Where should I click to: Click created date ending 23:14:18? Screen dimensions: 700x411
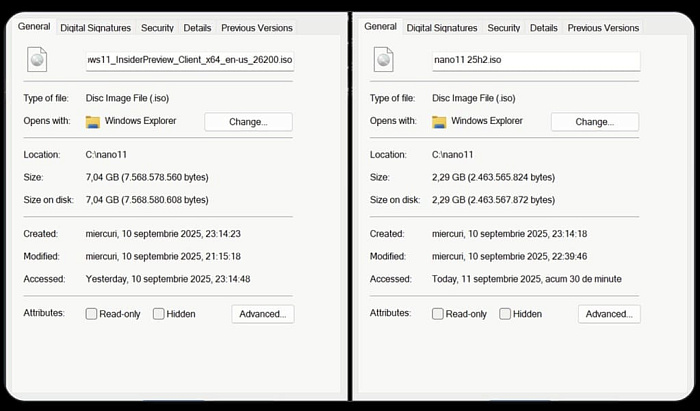(509, 234)
